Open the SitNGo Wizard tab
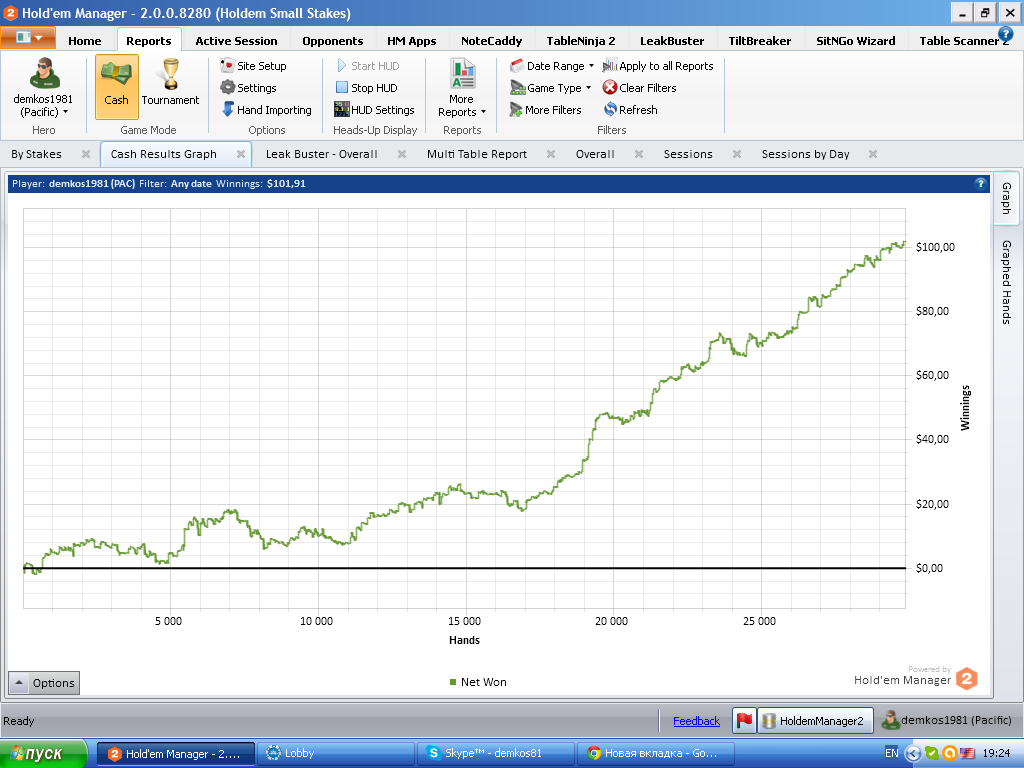 856,40
